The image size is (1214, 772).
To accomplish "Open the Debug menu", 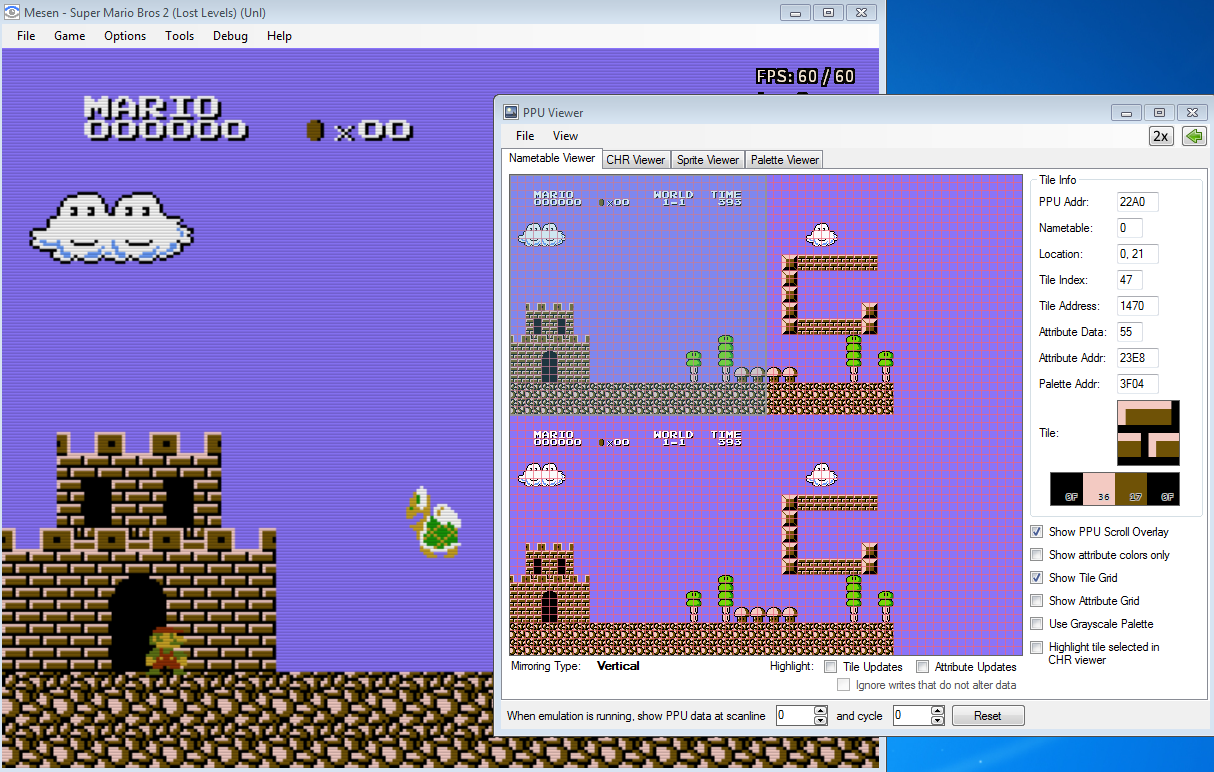I will point(230,36).
